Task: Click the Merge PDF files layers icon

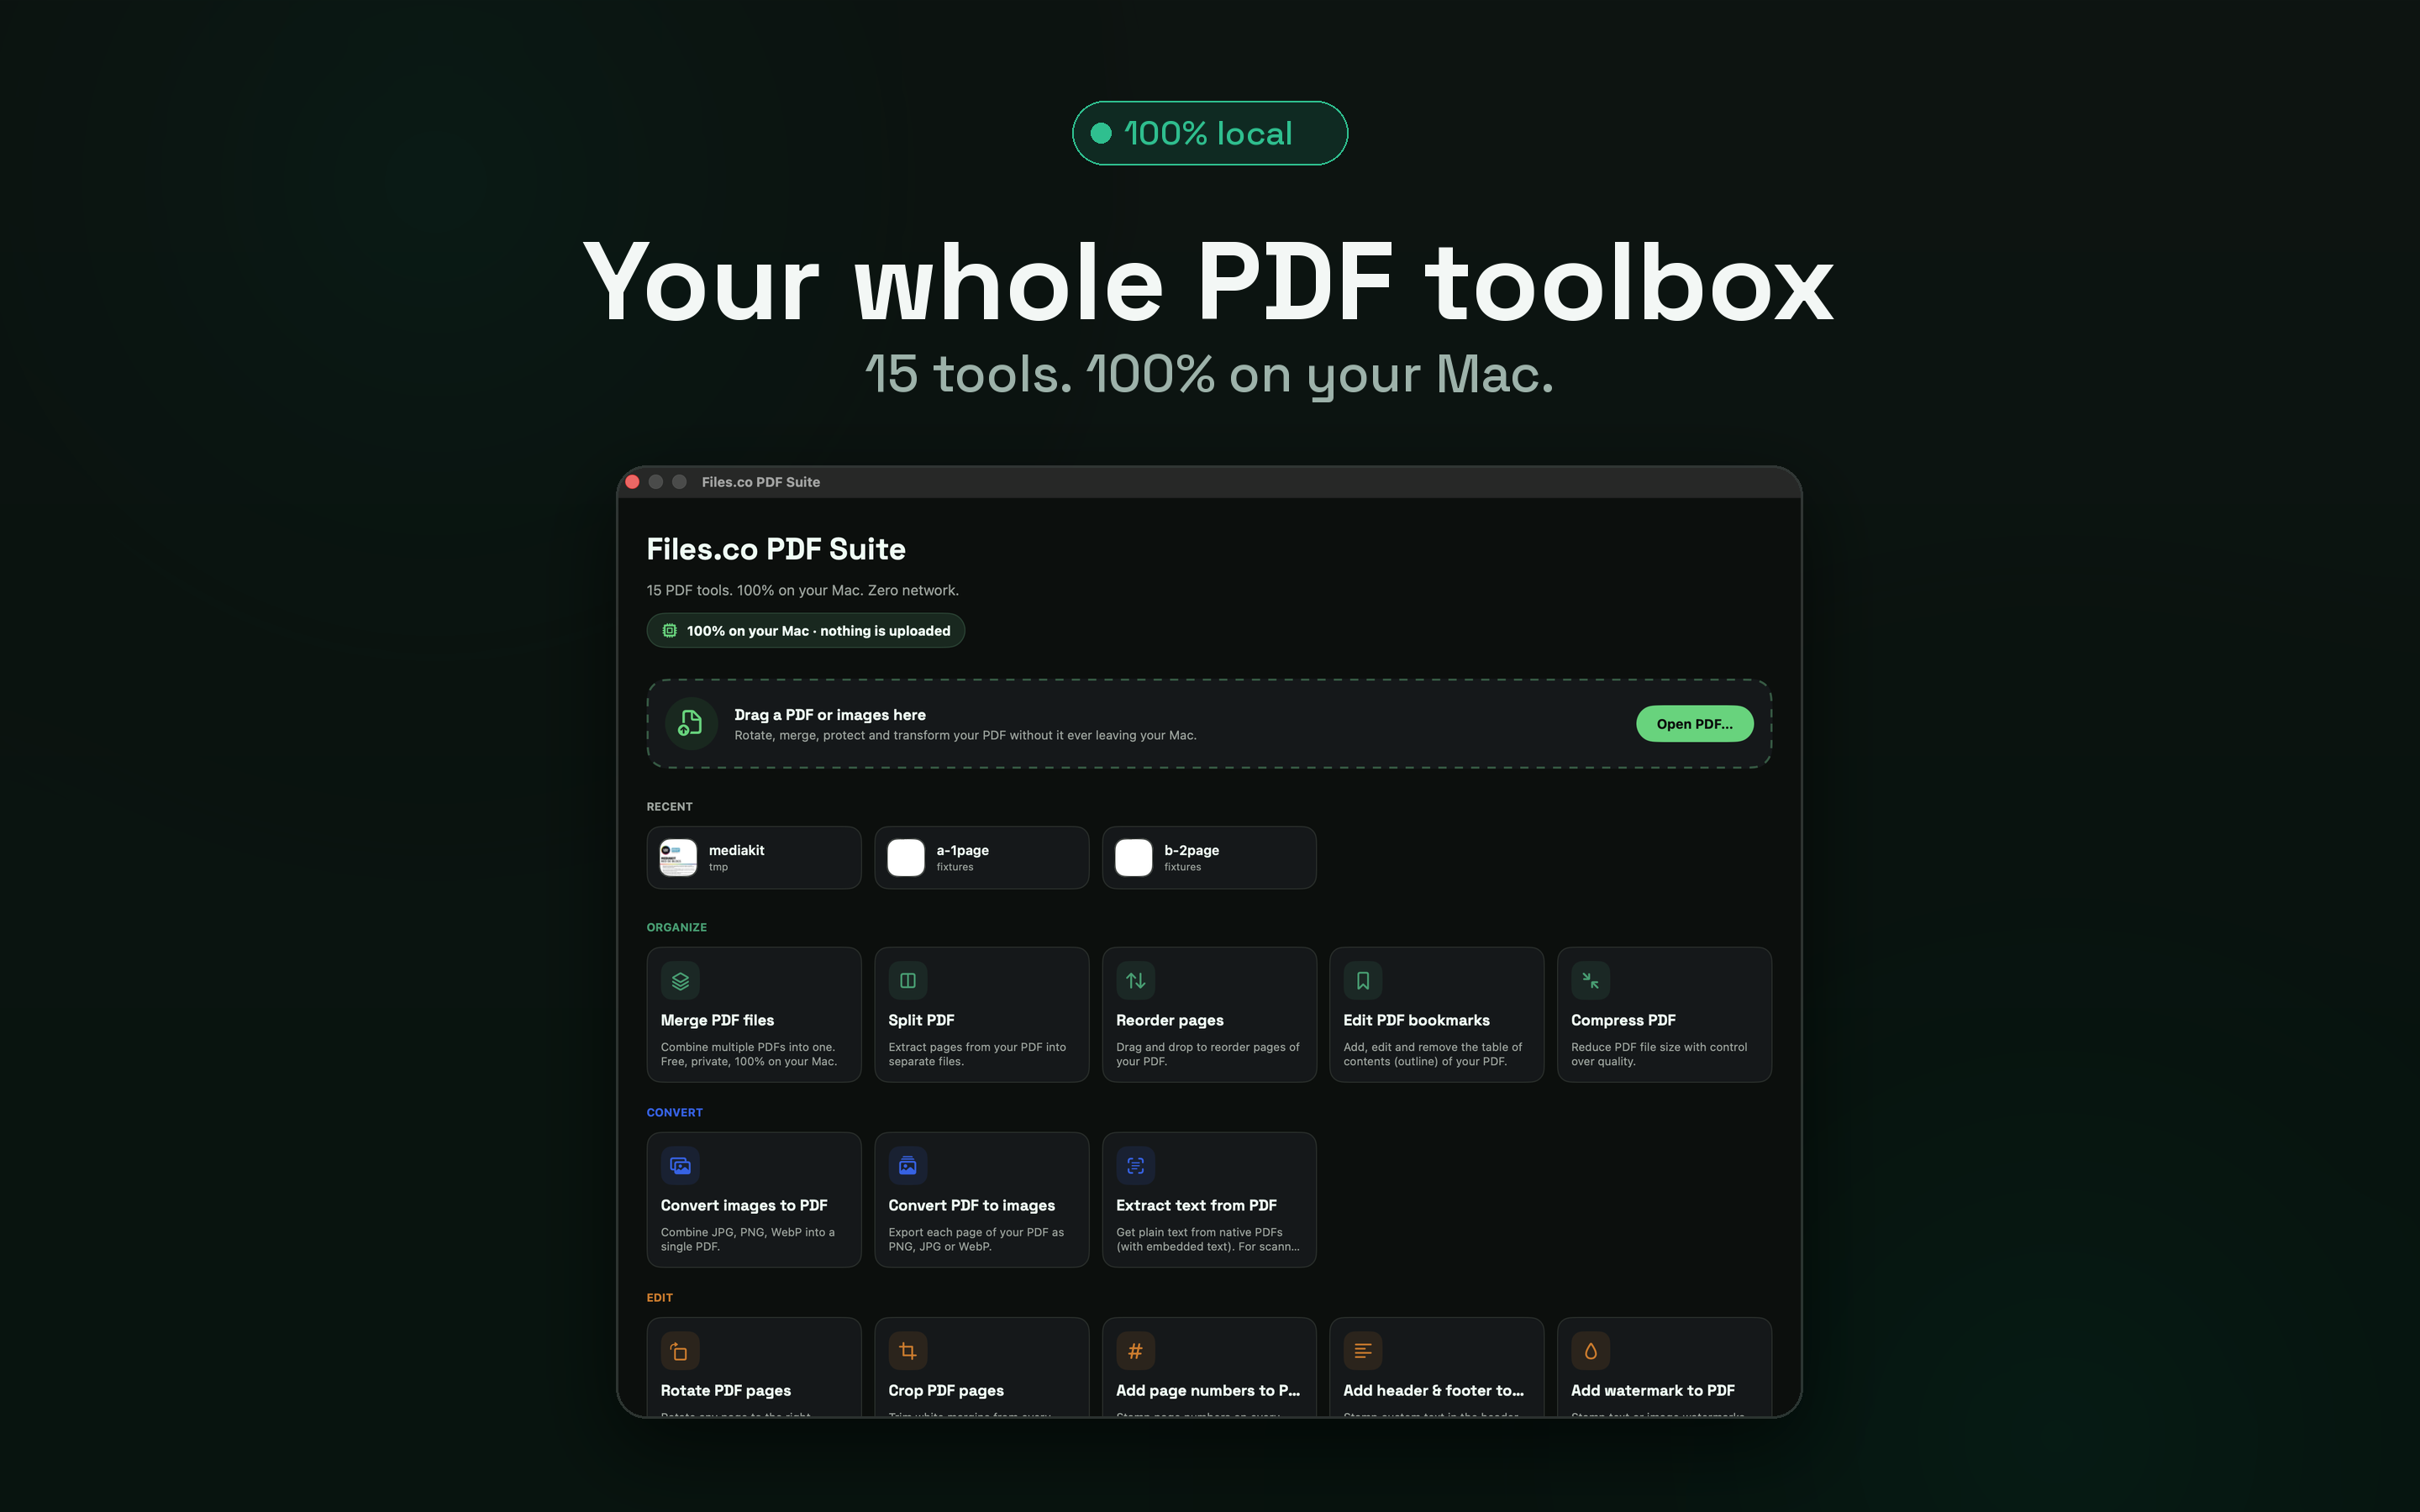Action: point(680,981)
